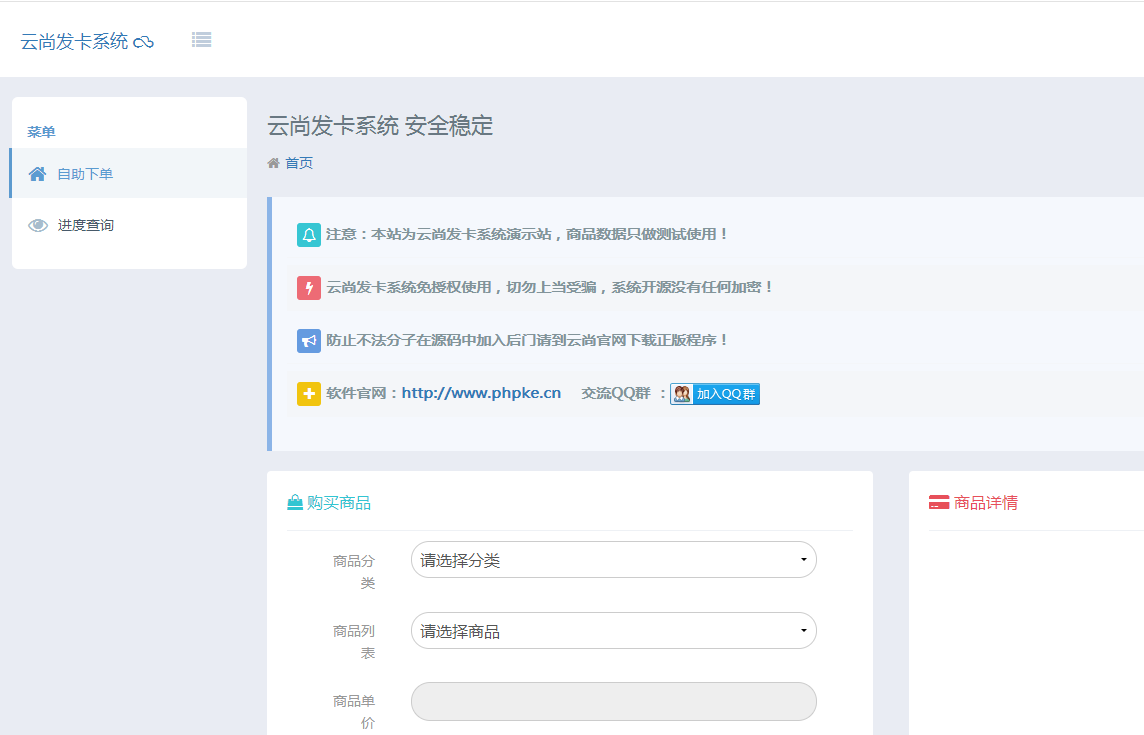Click the teal bell notice icon
The height and width of the screenshot is (735, 1144).
point(309,235)
